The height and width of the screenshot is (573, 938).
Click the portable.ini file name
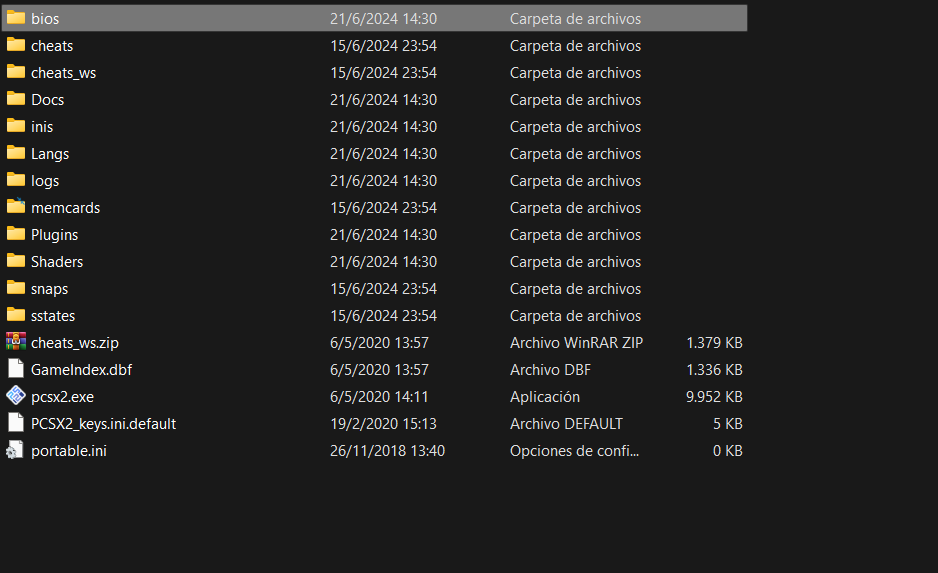pos(68,451)
